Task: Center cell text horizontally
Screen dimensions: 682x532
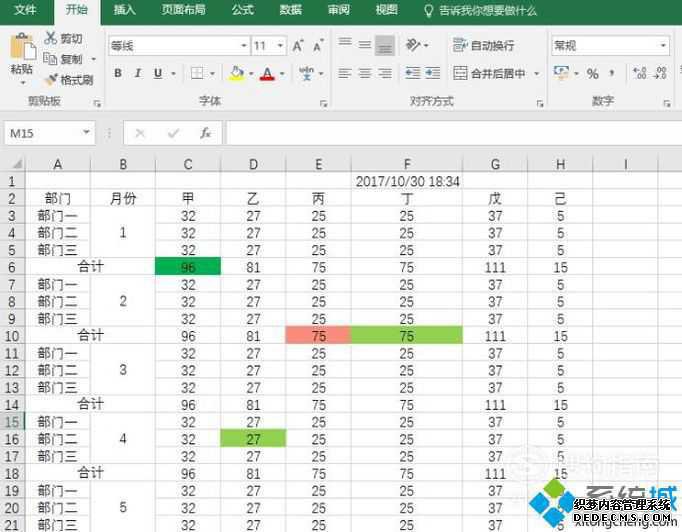Action: pyautogui.click(x=364, y=73)
